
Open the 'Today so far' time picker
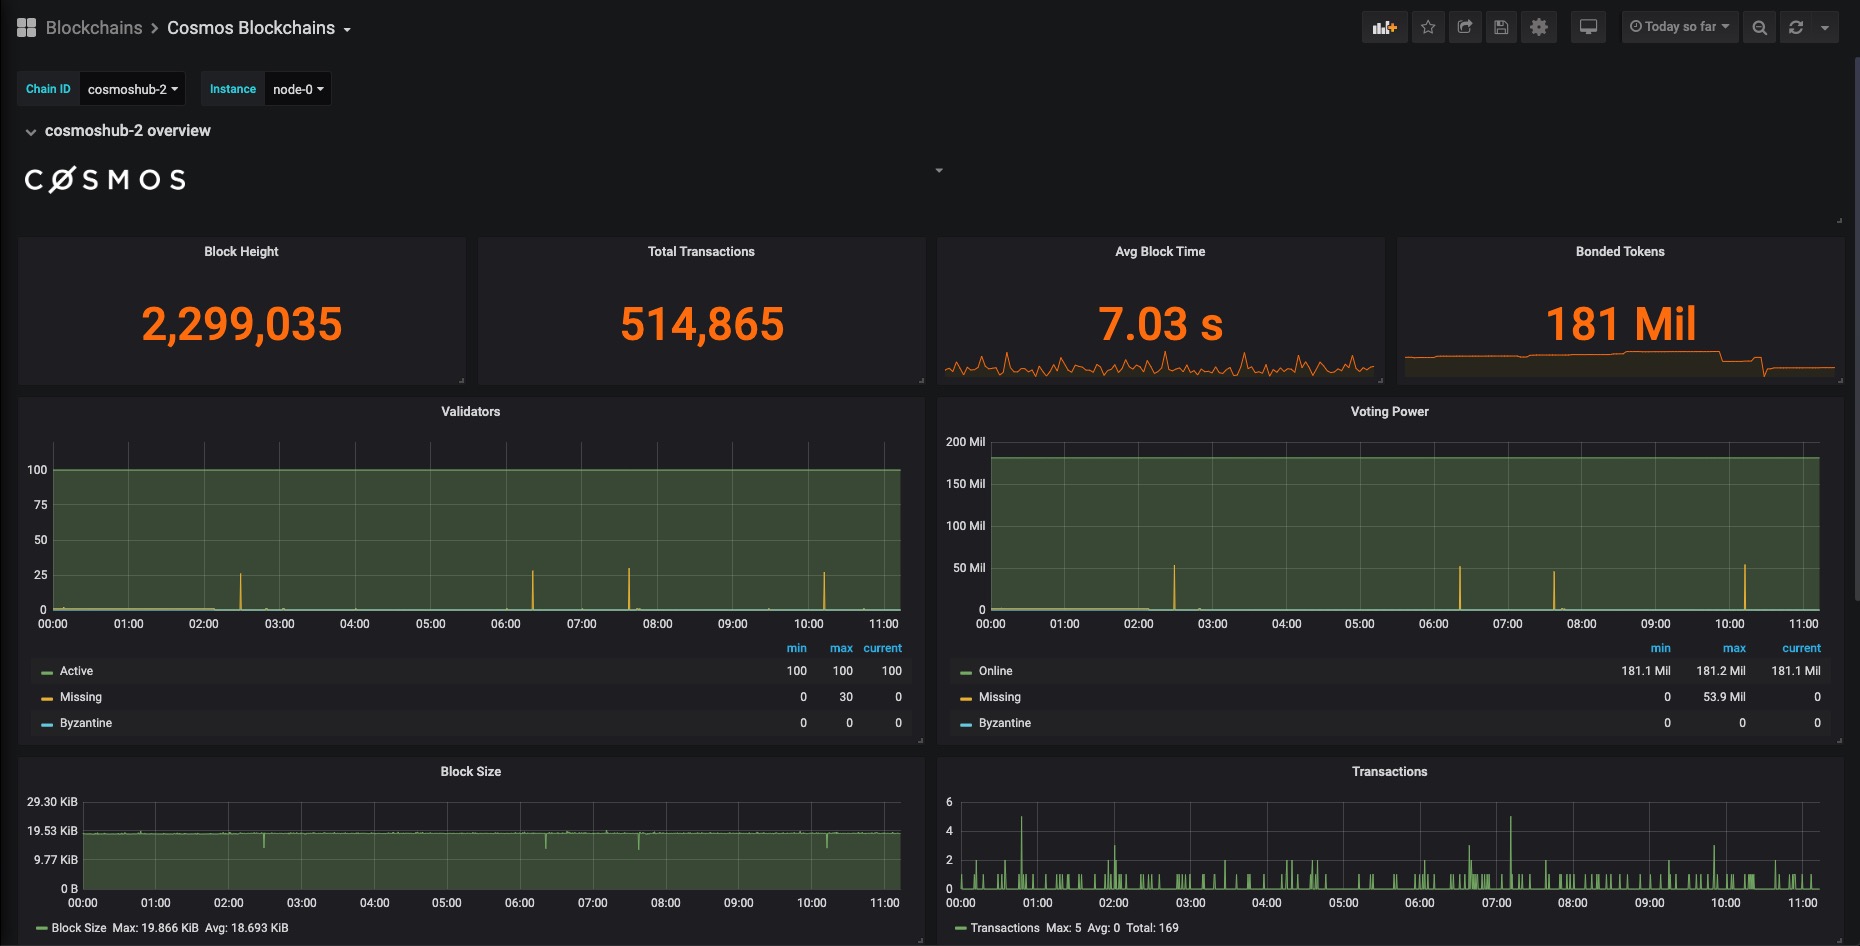pyautogui.click(x=1680, y=27)
